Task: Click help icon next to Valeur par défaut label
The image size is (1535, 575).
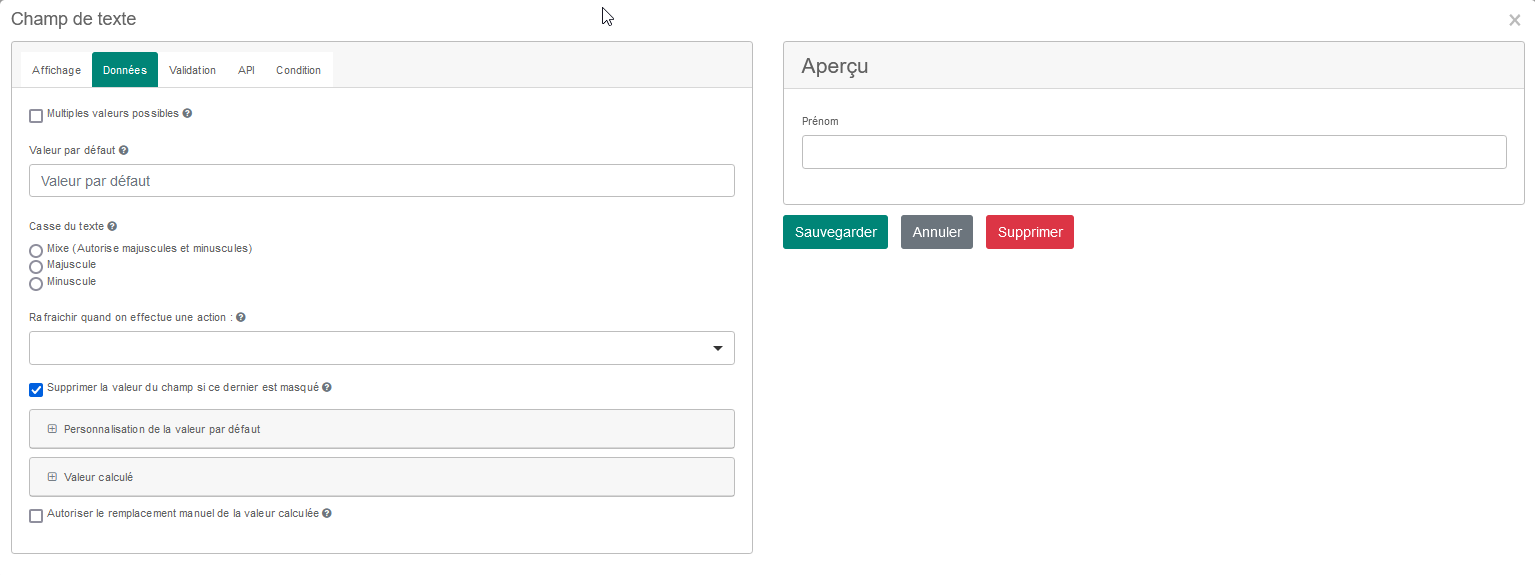Action: [x=123, y=150]
